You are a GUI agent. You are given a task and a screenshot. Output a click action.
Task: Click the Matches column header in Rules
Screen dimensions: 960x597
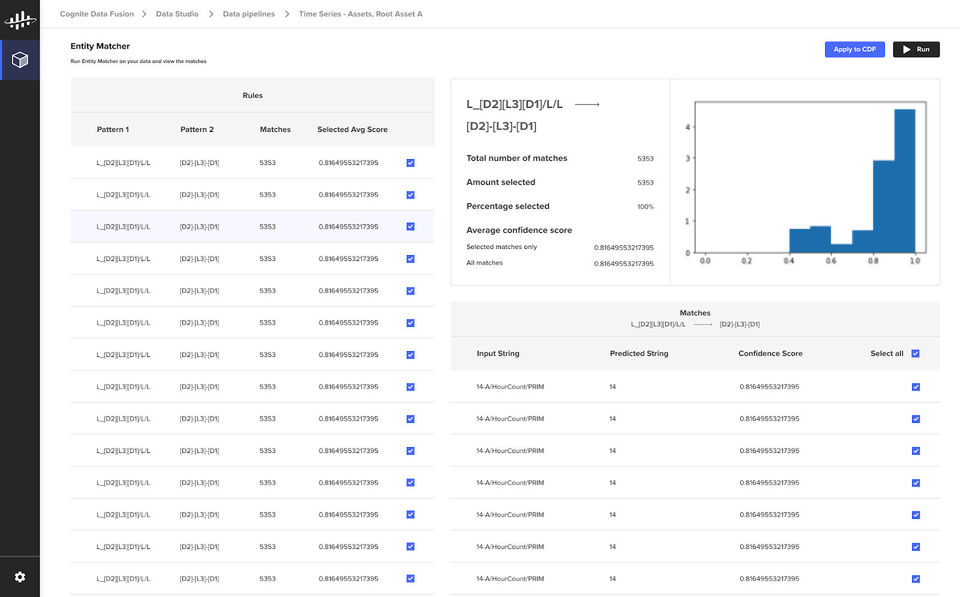275,130
